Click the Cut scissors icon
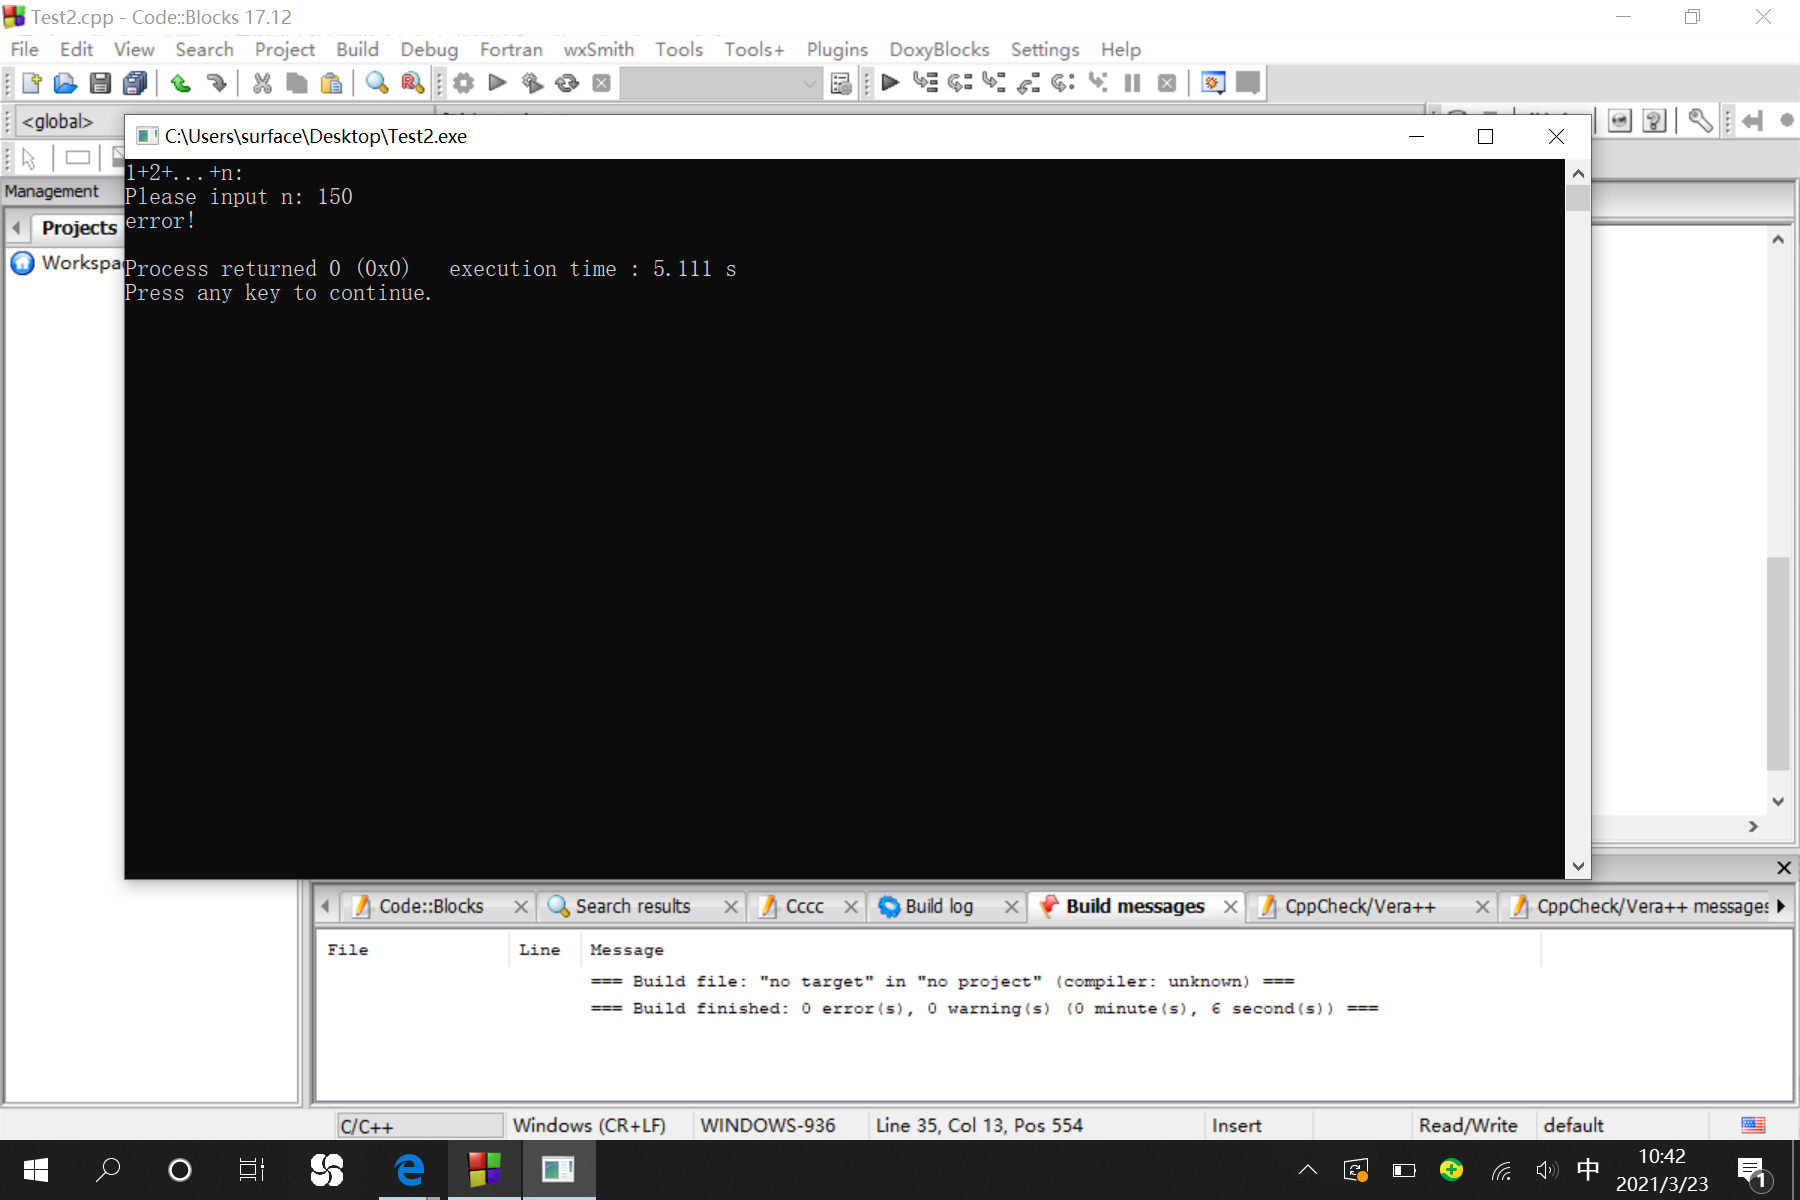This screenshot has height=1200, width=1800. click(262, 83)
